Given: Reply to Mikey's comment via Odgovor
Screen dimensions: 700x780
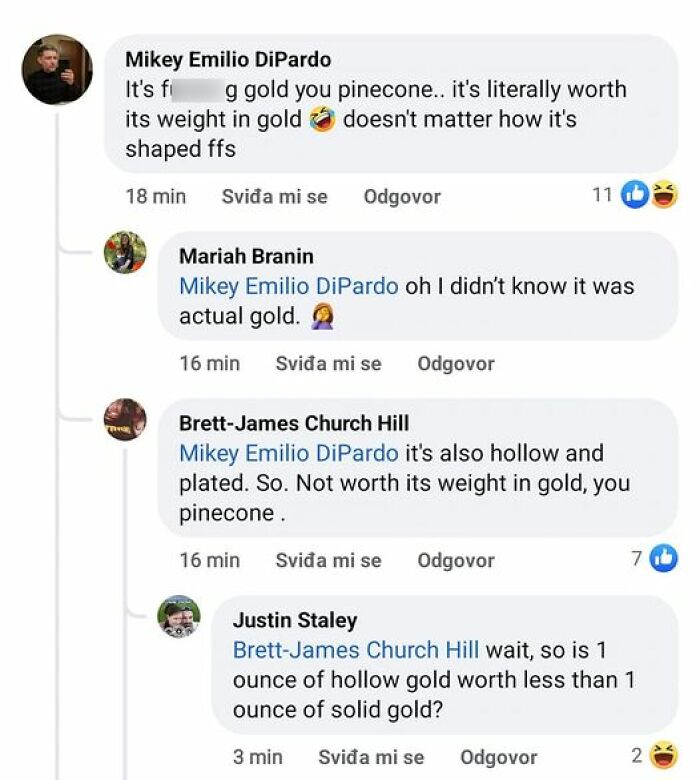Looking at the screenshot, I should coord(402,197).
